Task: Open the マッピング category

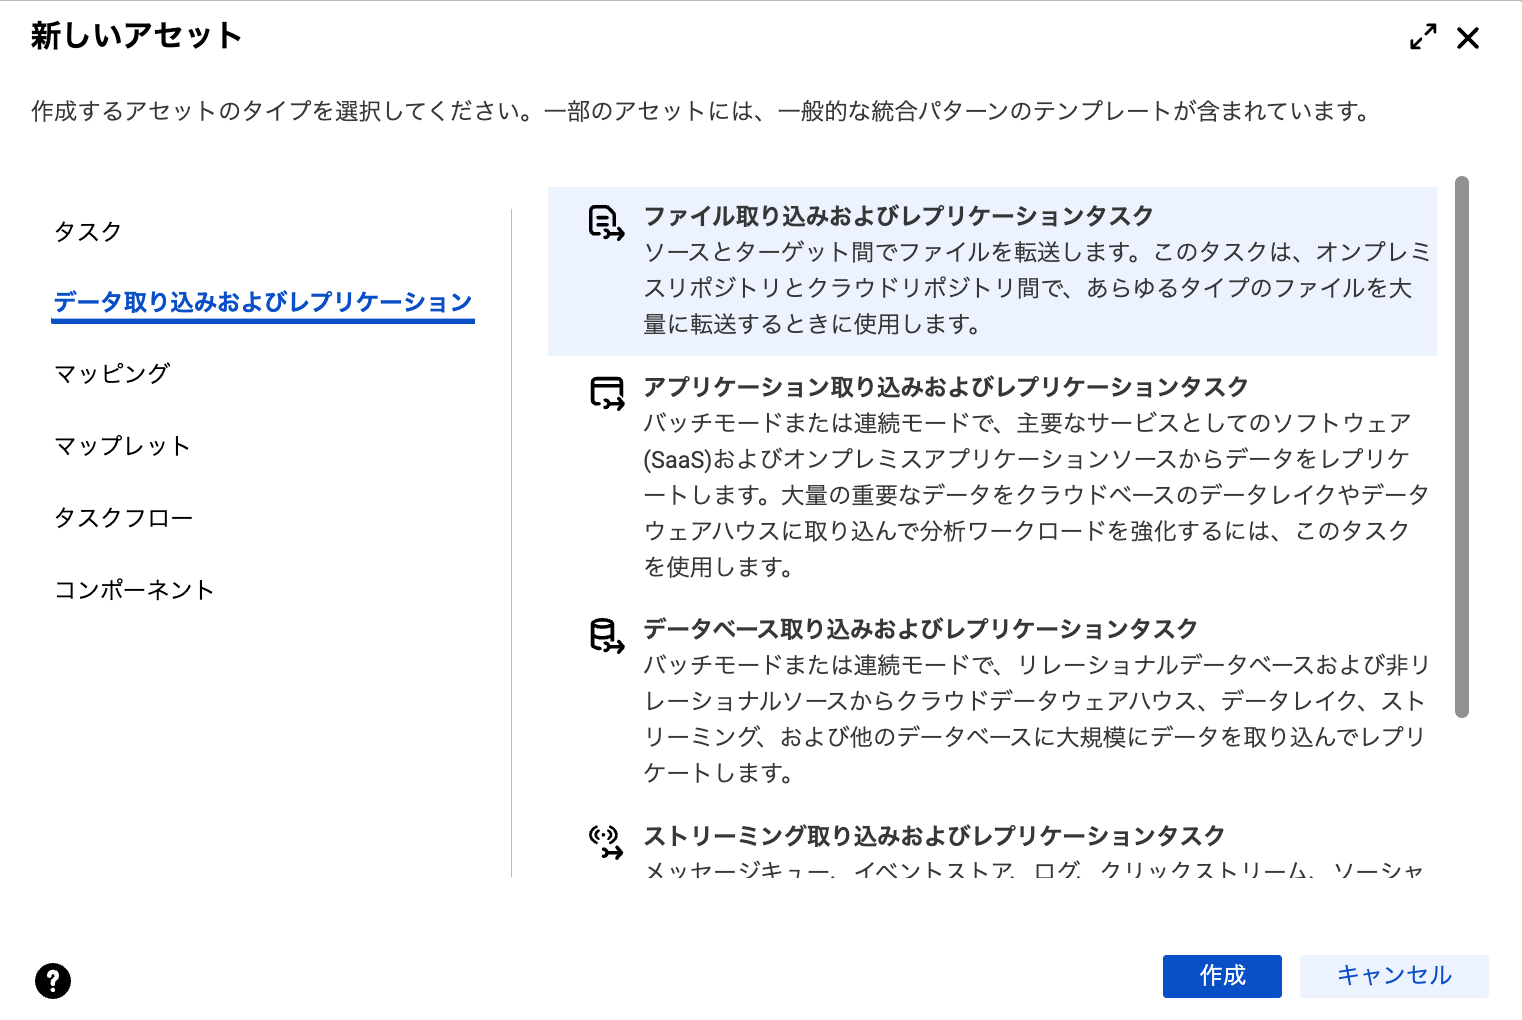Action: click(112, 374)
